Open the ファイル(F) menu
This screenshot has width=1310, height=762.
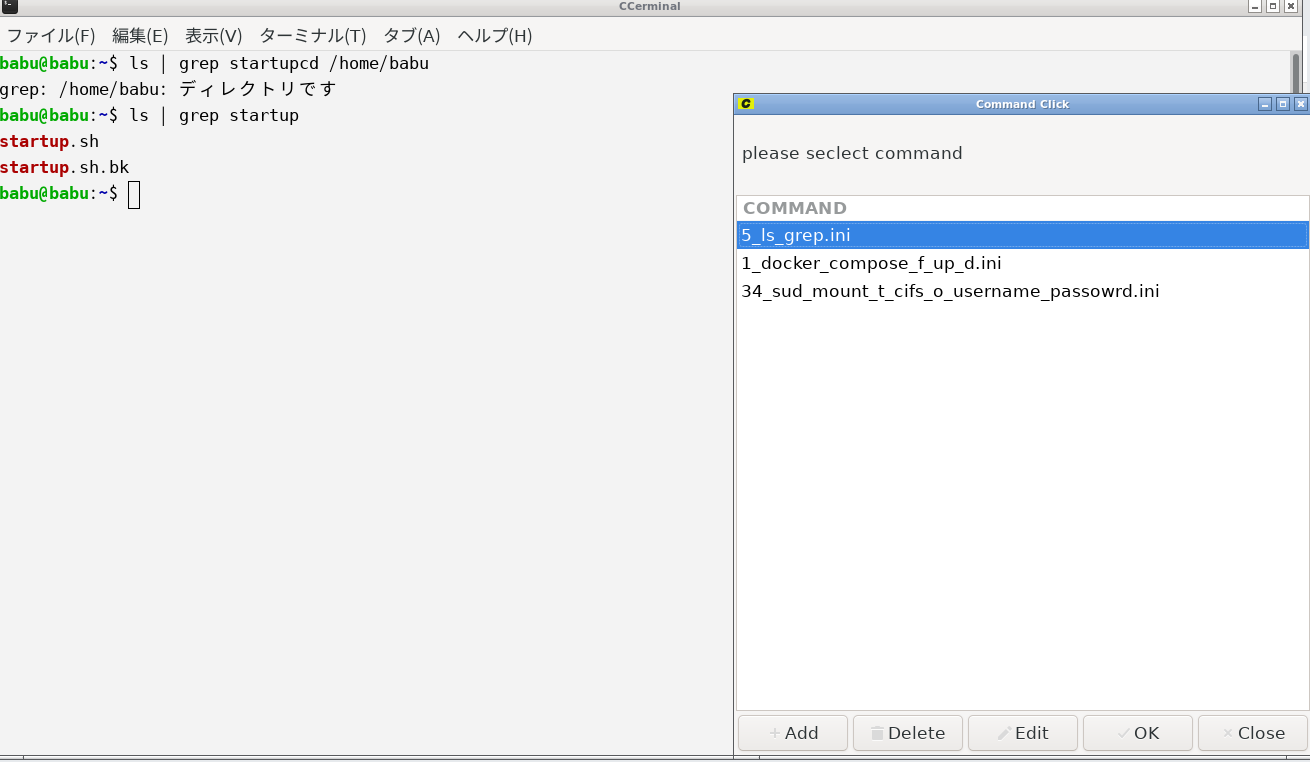point(51,36)
